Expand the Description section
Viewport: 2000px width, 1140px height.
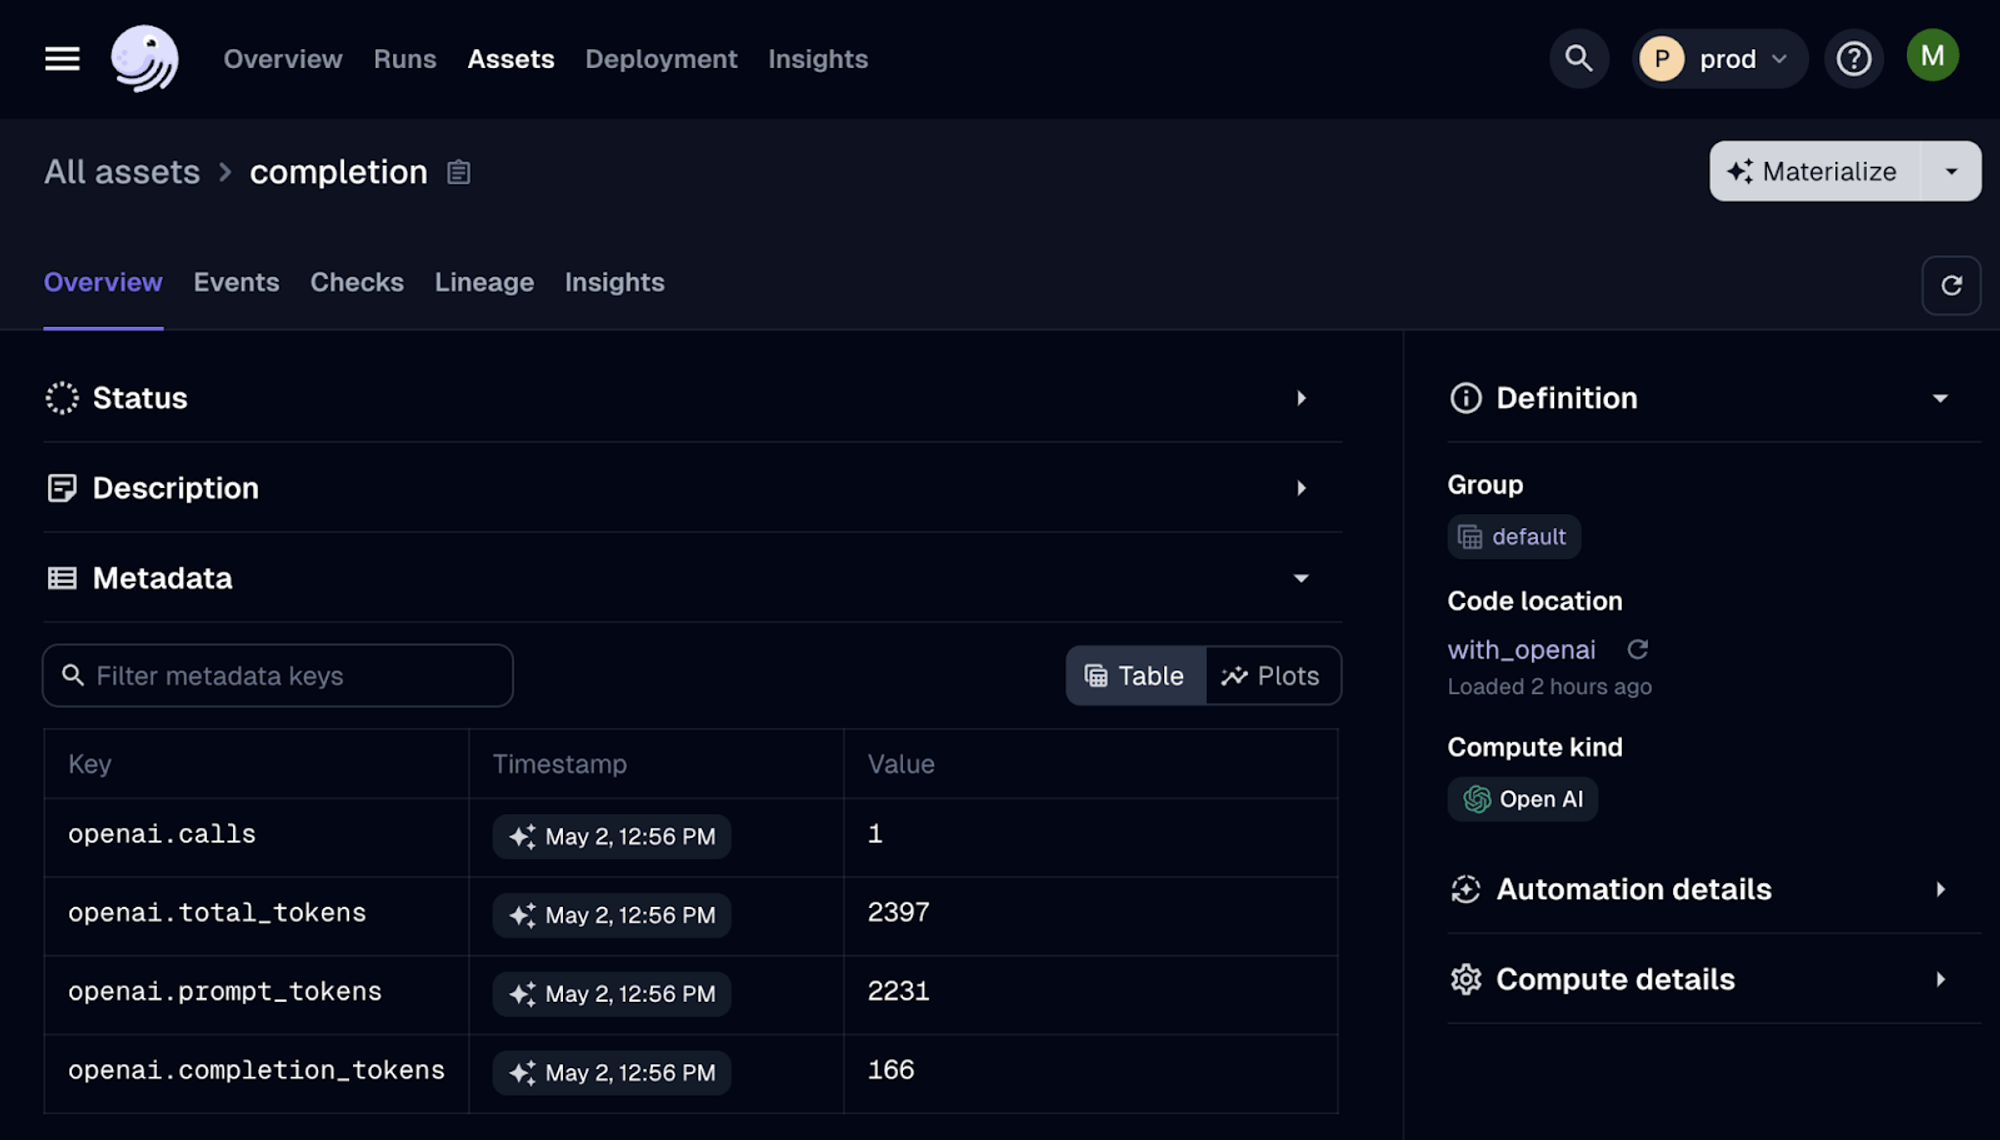point(1301,488)
